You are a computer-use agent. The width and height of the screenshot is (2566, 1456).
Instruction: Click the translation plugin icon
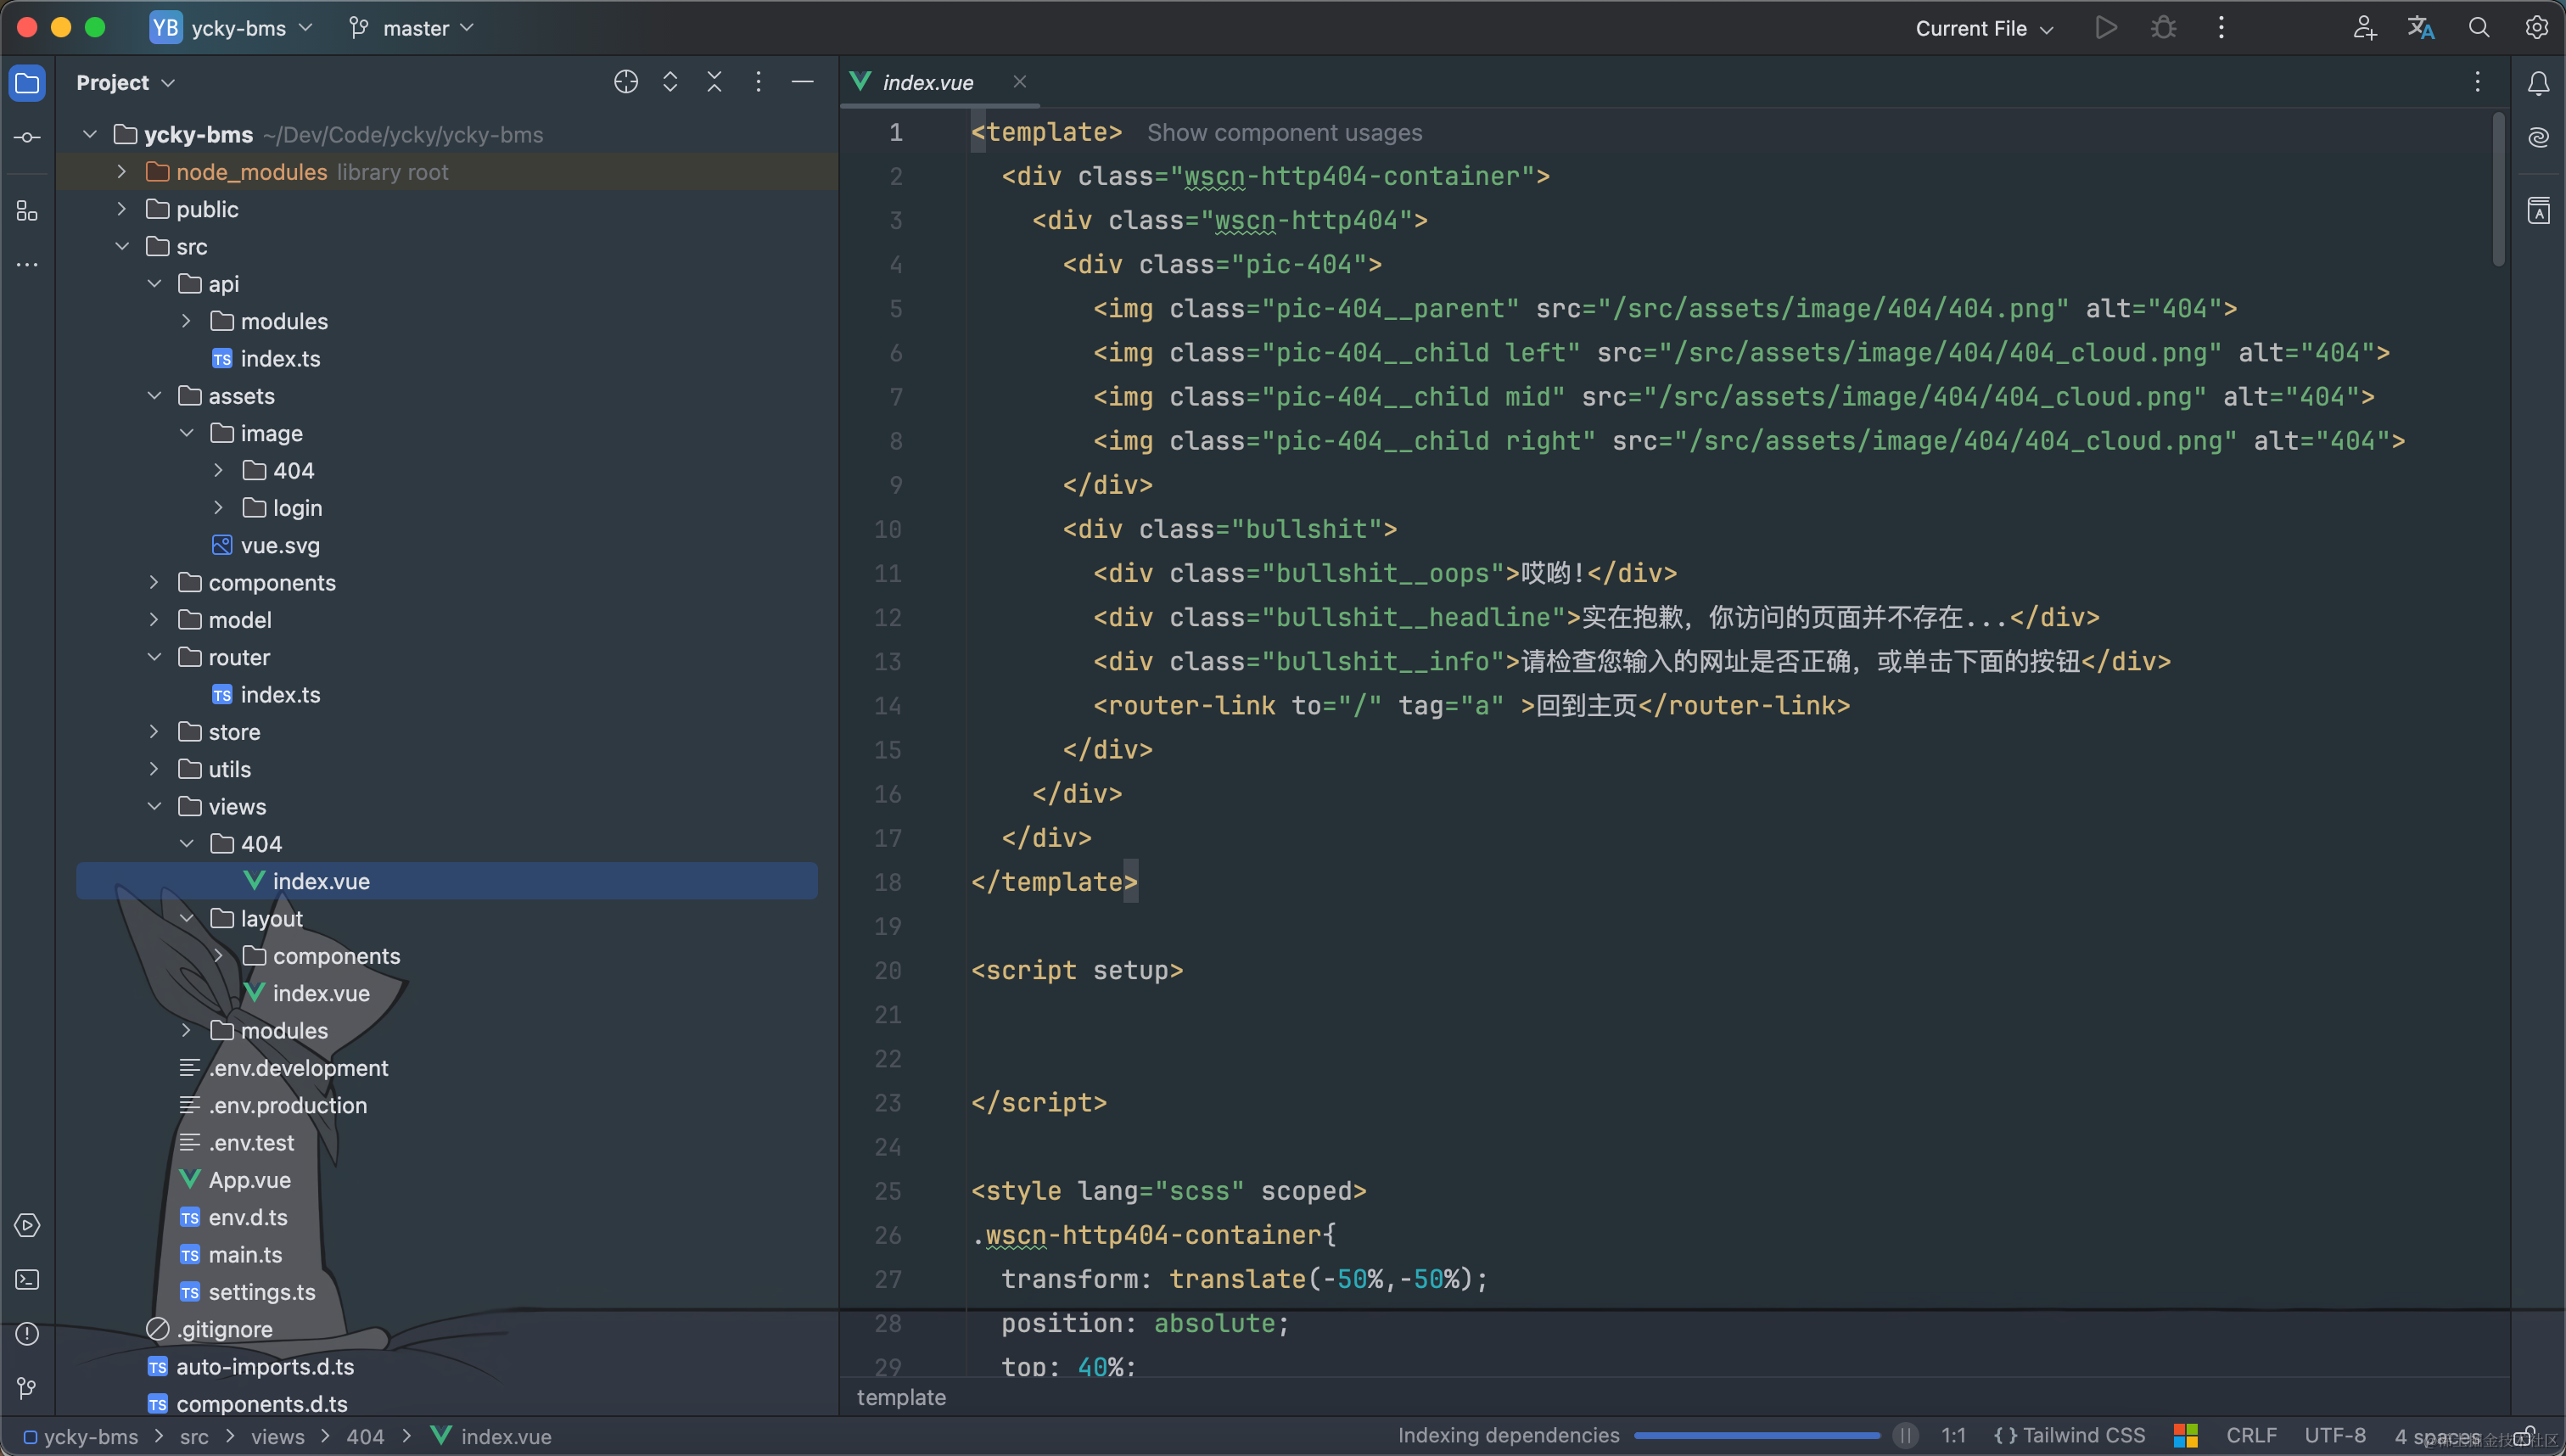(x=2421, y=28)
